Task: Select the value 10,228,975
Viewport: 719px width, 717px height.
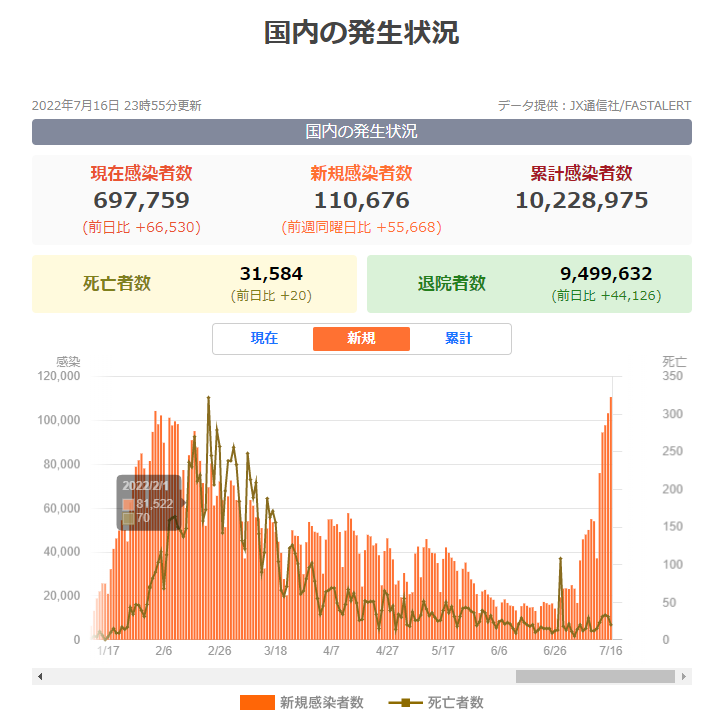Action: (x=581, y=200)
